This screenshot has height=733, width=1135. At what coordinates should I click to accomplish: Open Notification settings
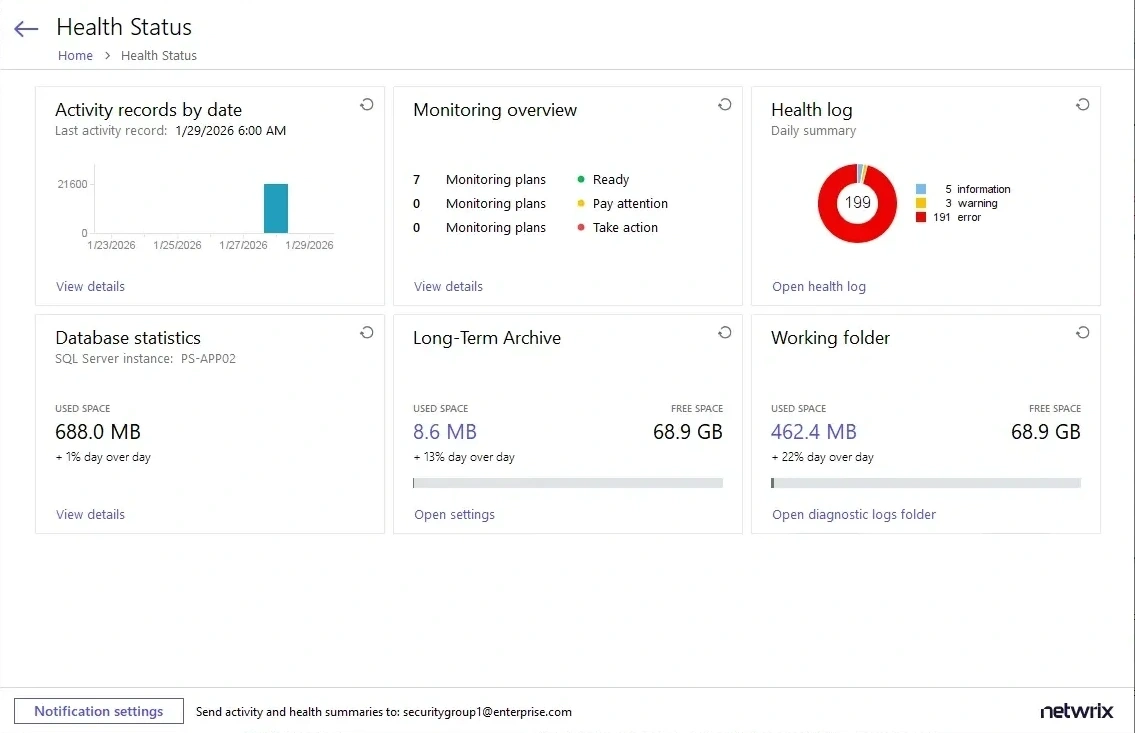98,711
